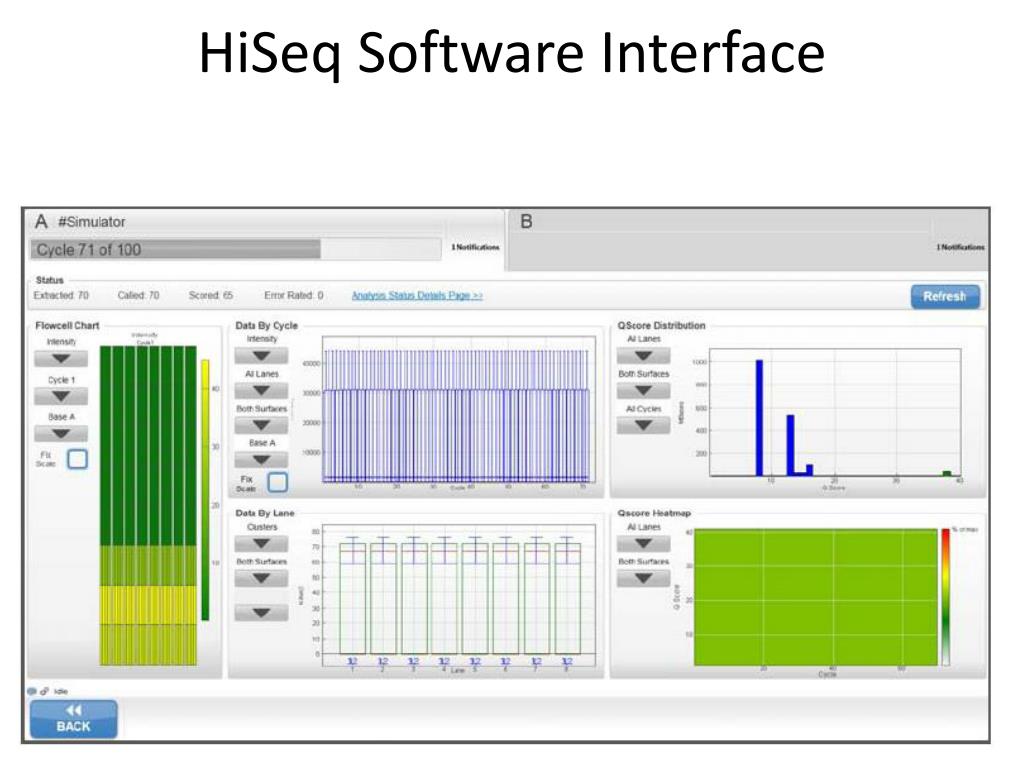Click the Extracted: 70 status text

61,296
